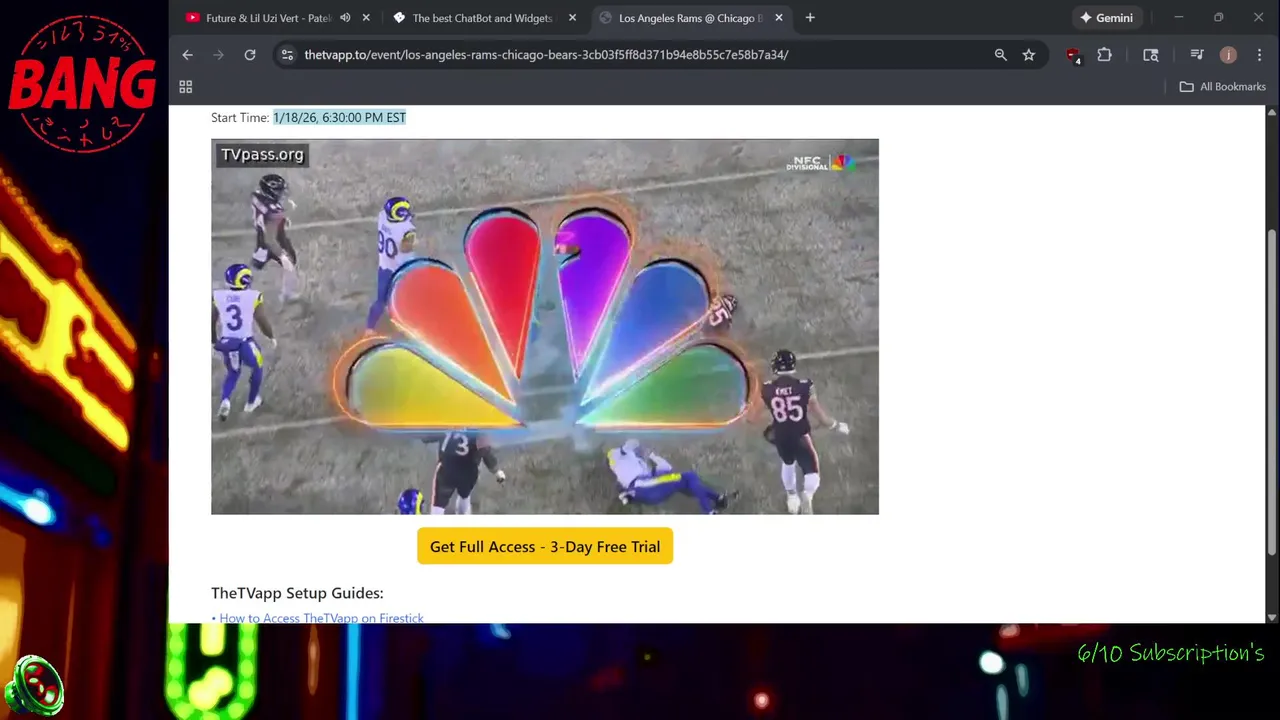Bookmark this page with the star
This screenshot has width=1280, height=720.
[1028, 55]
